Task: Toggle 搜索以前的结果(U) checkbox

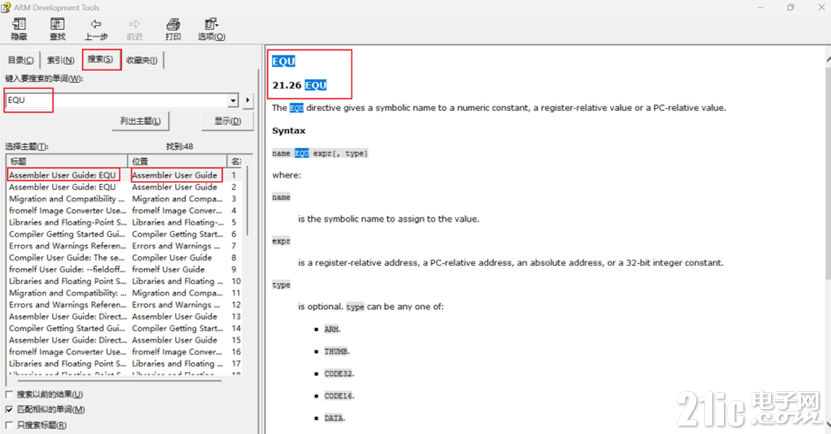Action: pos(9,394)
